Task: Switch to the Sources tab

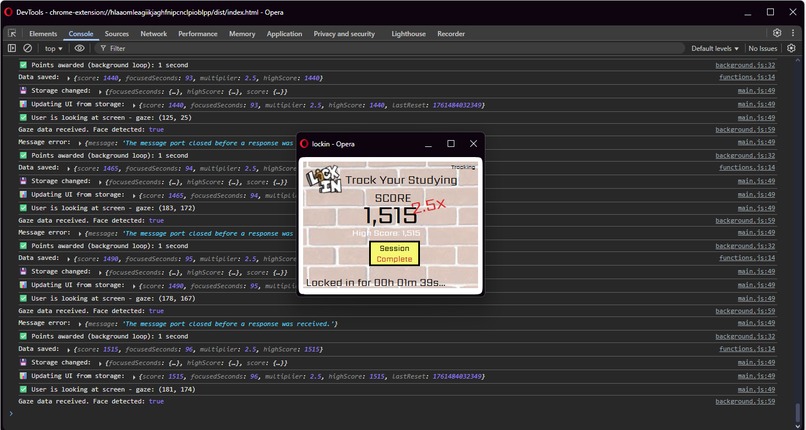Action: (117, 33)
